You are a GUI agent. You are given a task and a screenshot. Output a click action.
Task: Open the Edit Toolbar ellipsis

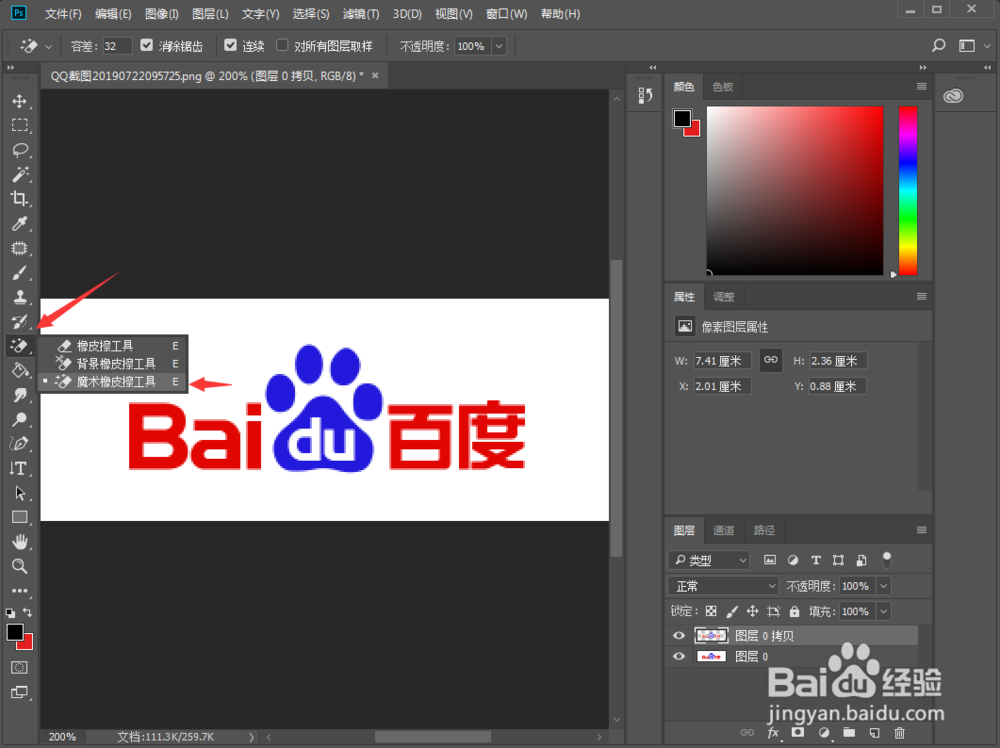point(20,590)
